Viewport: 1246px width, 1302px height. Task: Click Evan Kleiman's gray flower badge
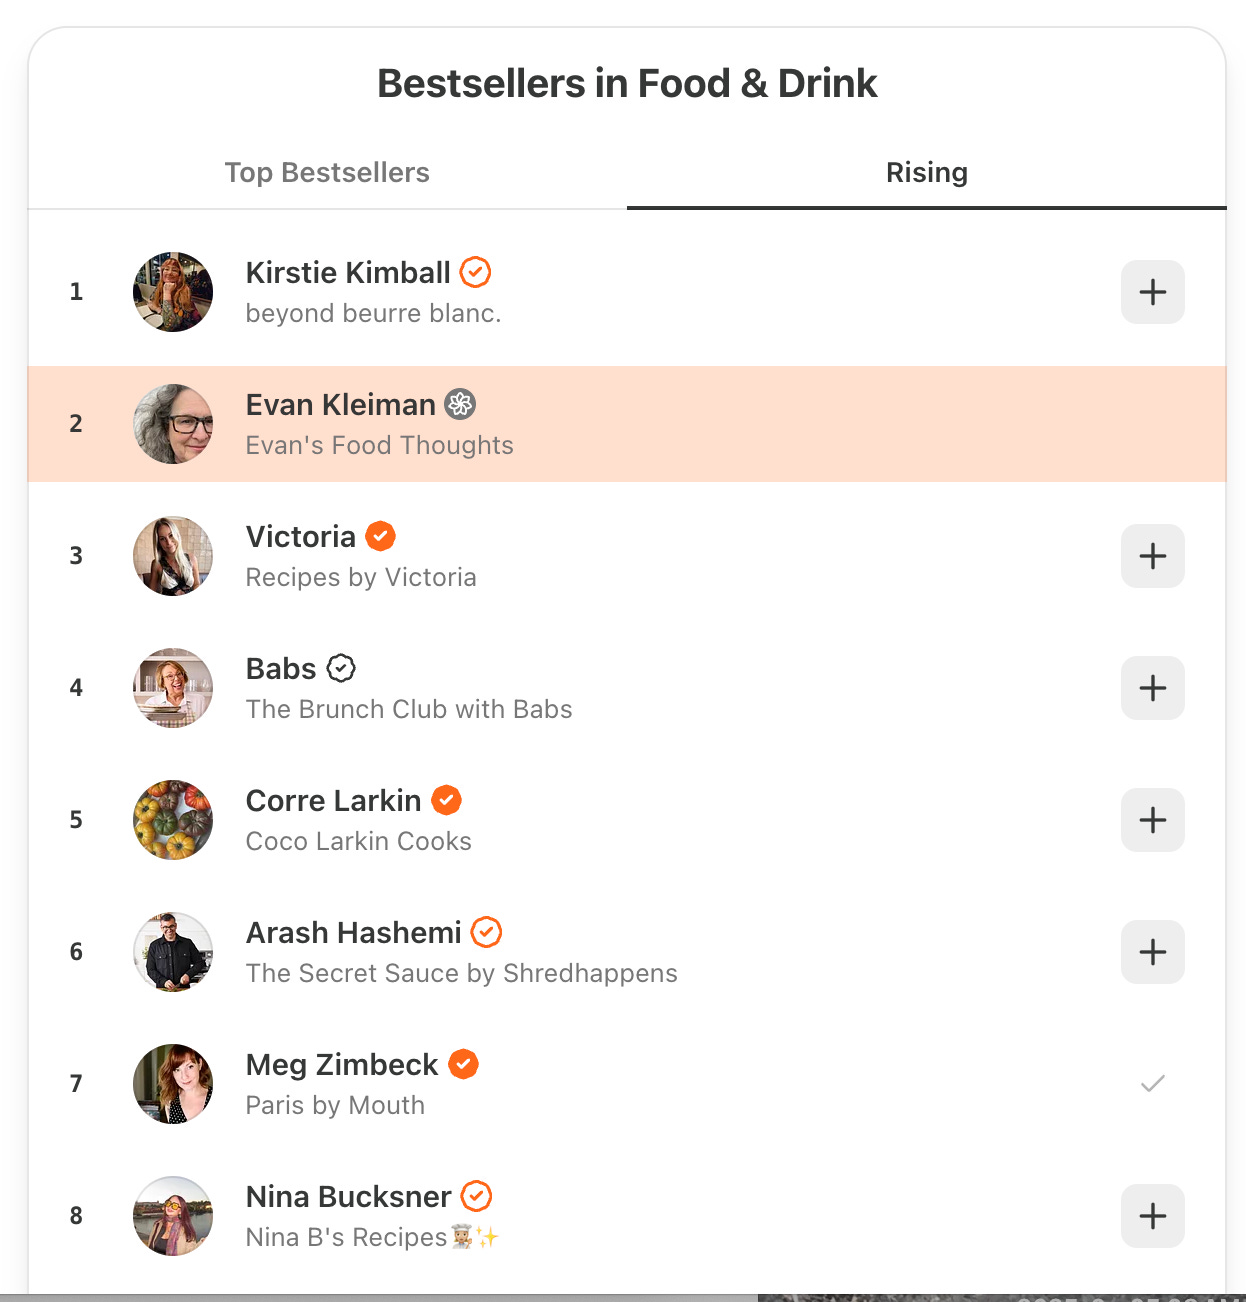point(460,404)
